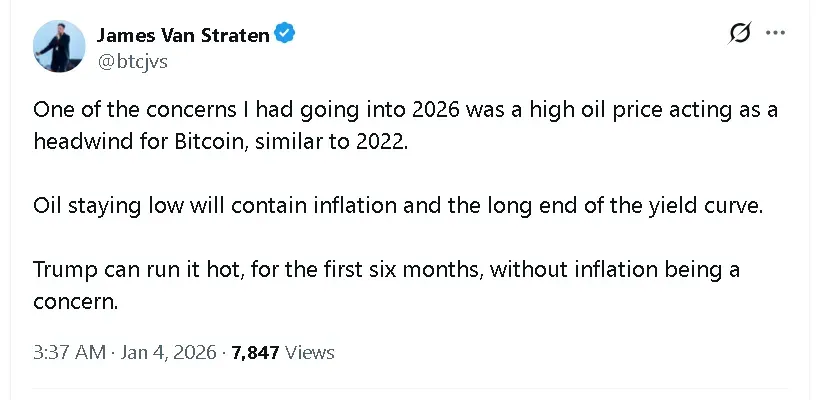Click the word "concern." on the last line
Screen dimensions: 822x400
[x=75, y=300]
